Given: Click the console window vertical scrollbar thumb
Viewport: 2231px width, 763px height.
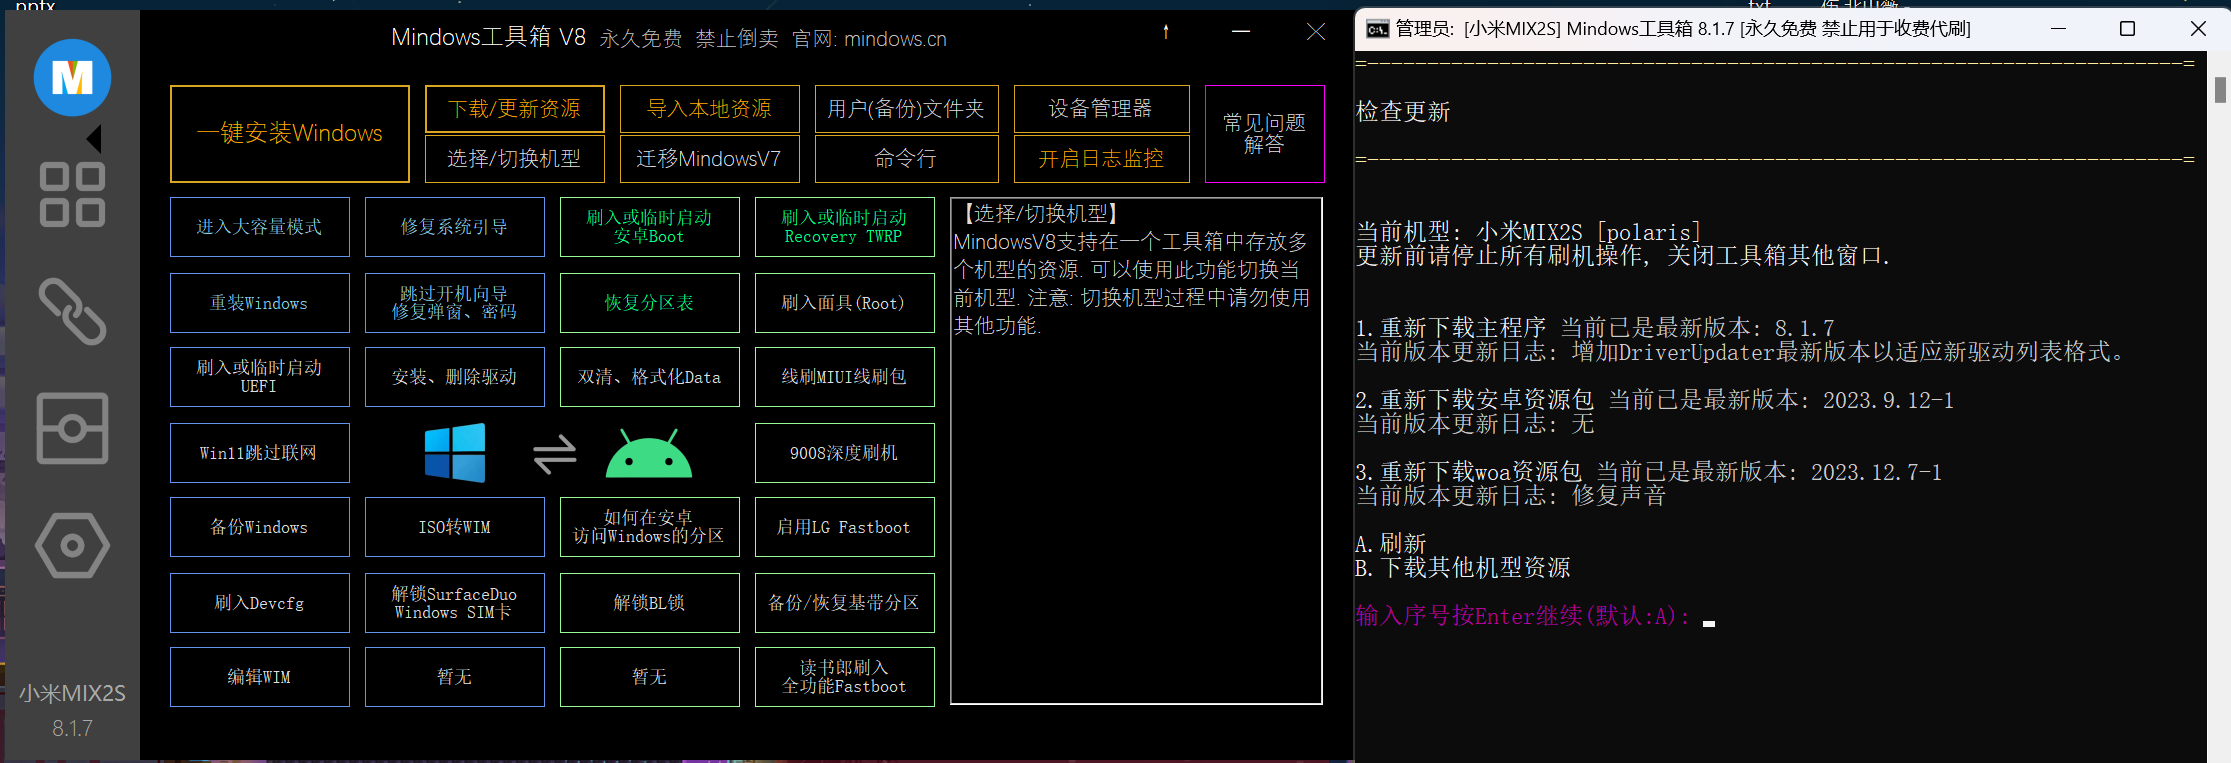Looking at the screenshot, I should point(2220,90).
